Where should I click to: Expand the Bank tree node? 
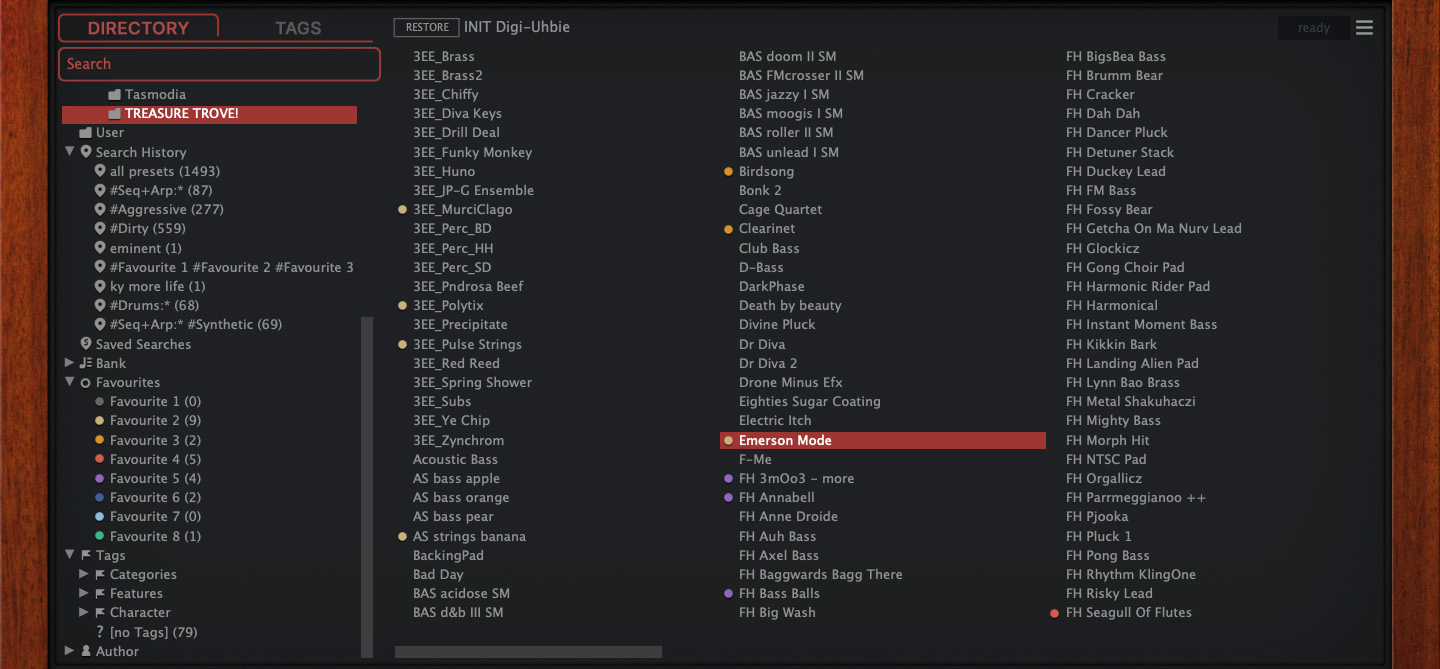[x=70, y=363]
